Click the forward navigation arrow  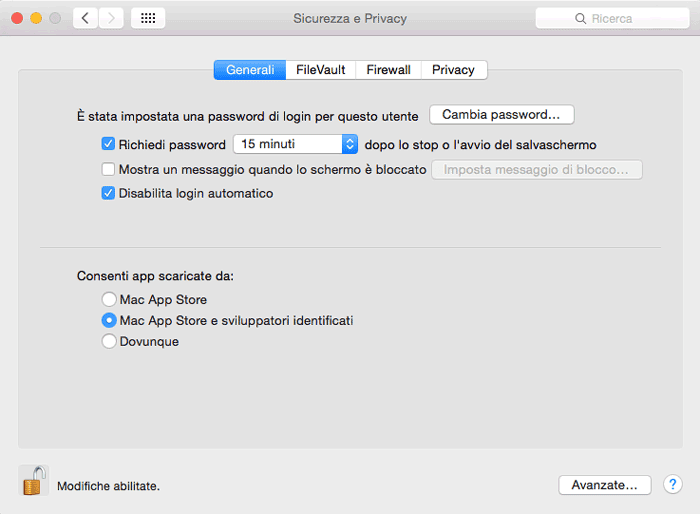click(111, 18)
